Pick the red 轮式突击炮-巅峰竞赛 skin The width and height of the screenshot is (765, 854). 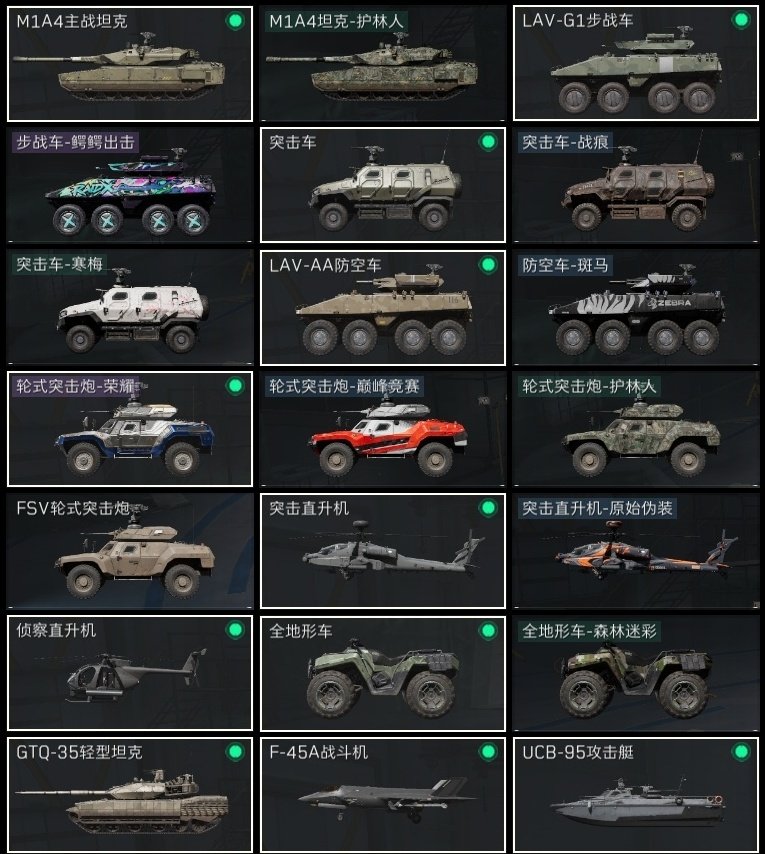[x=383, y=429]
